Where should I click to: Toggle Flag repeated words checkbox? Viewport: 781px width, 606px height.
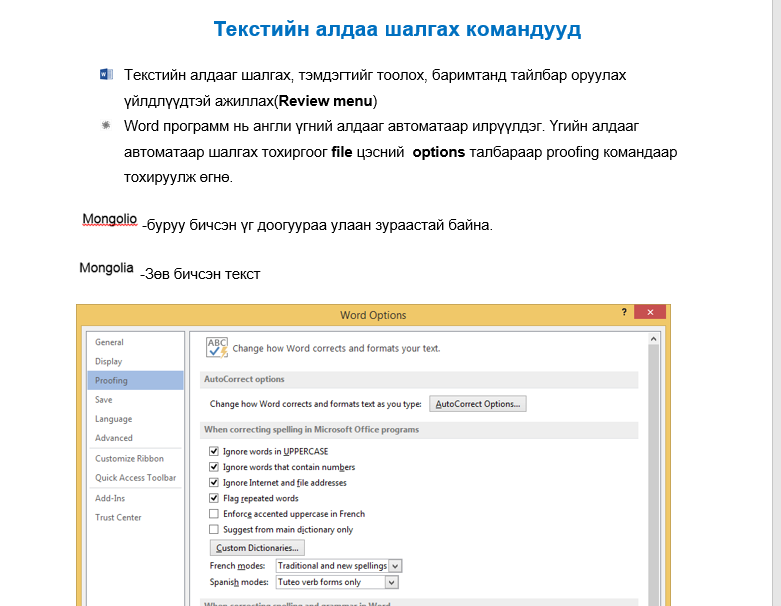(x=214, y=498)
